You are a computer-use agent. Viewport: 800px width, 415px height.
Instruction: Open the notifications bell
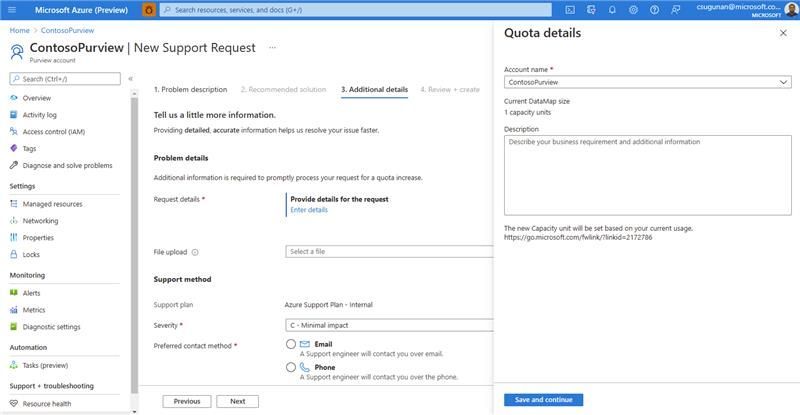612,10
